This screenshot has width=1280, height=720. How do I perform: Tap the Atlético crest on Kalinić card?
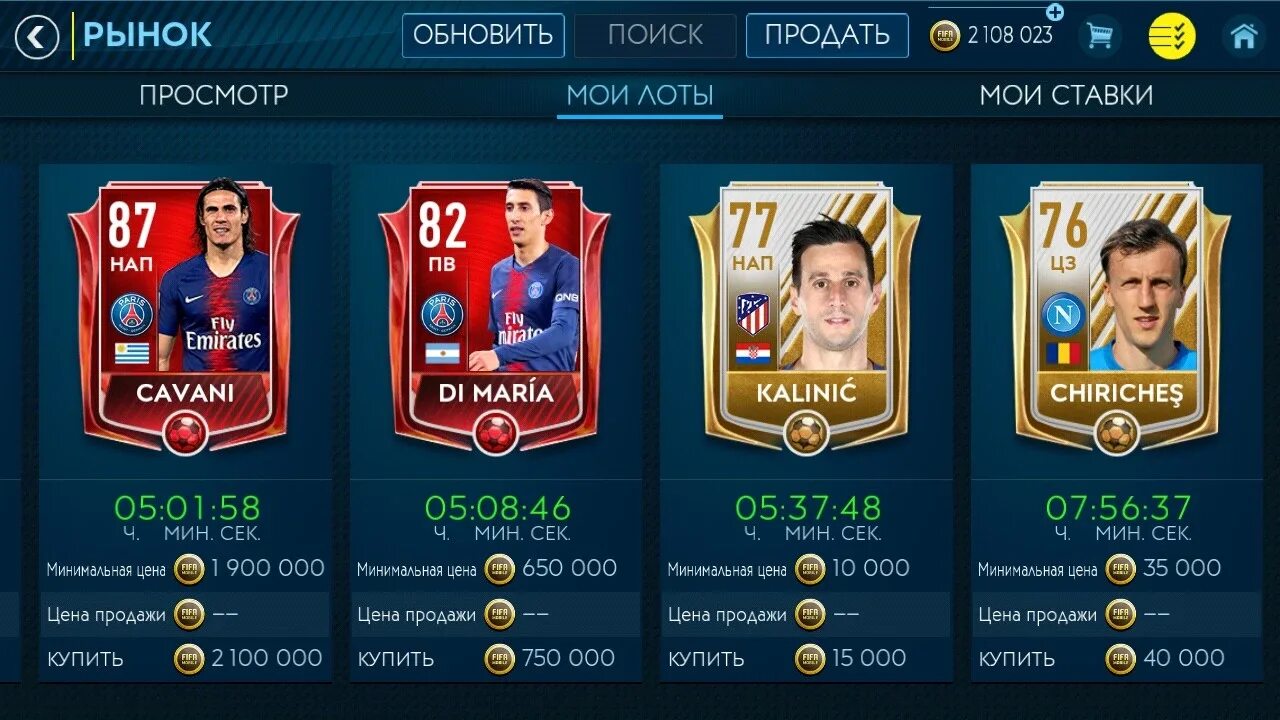click(752, 314)
